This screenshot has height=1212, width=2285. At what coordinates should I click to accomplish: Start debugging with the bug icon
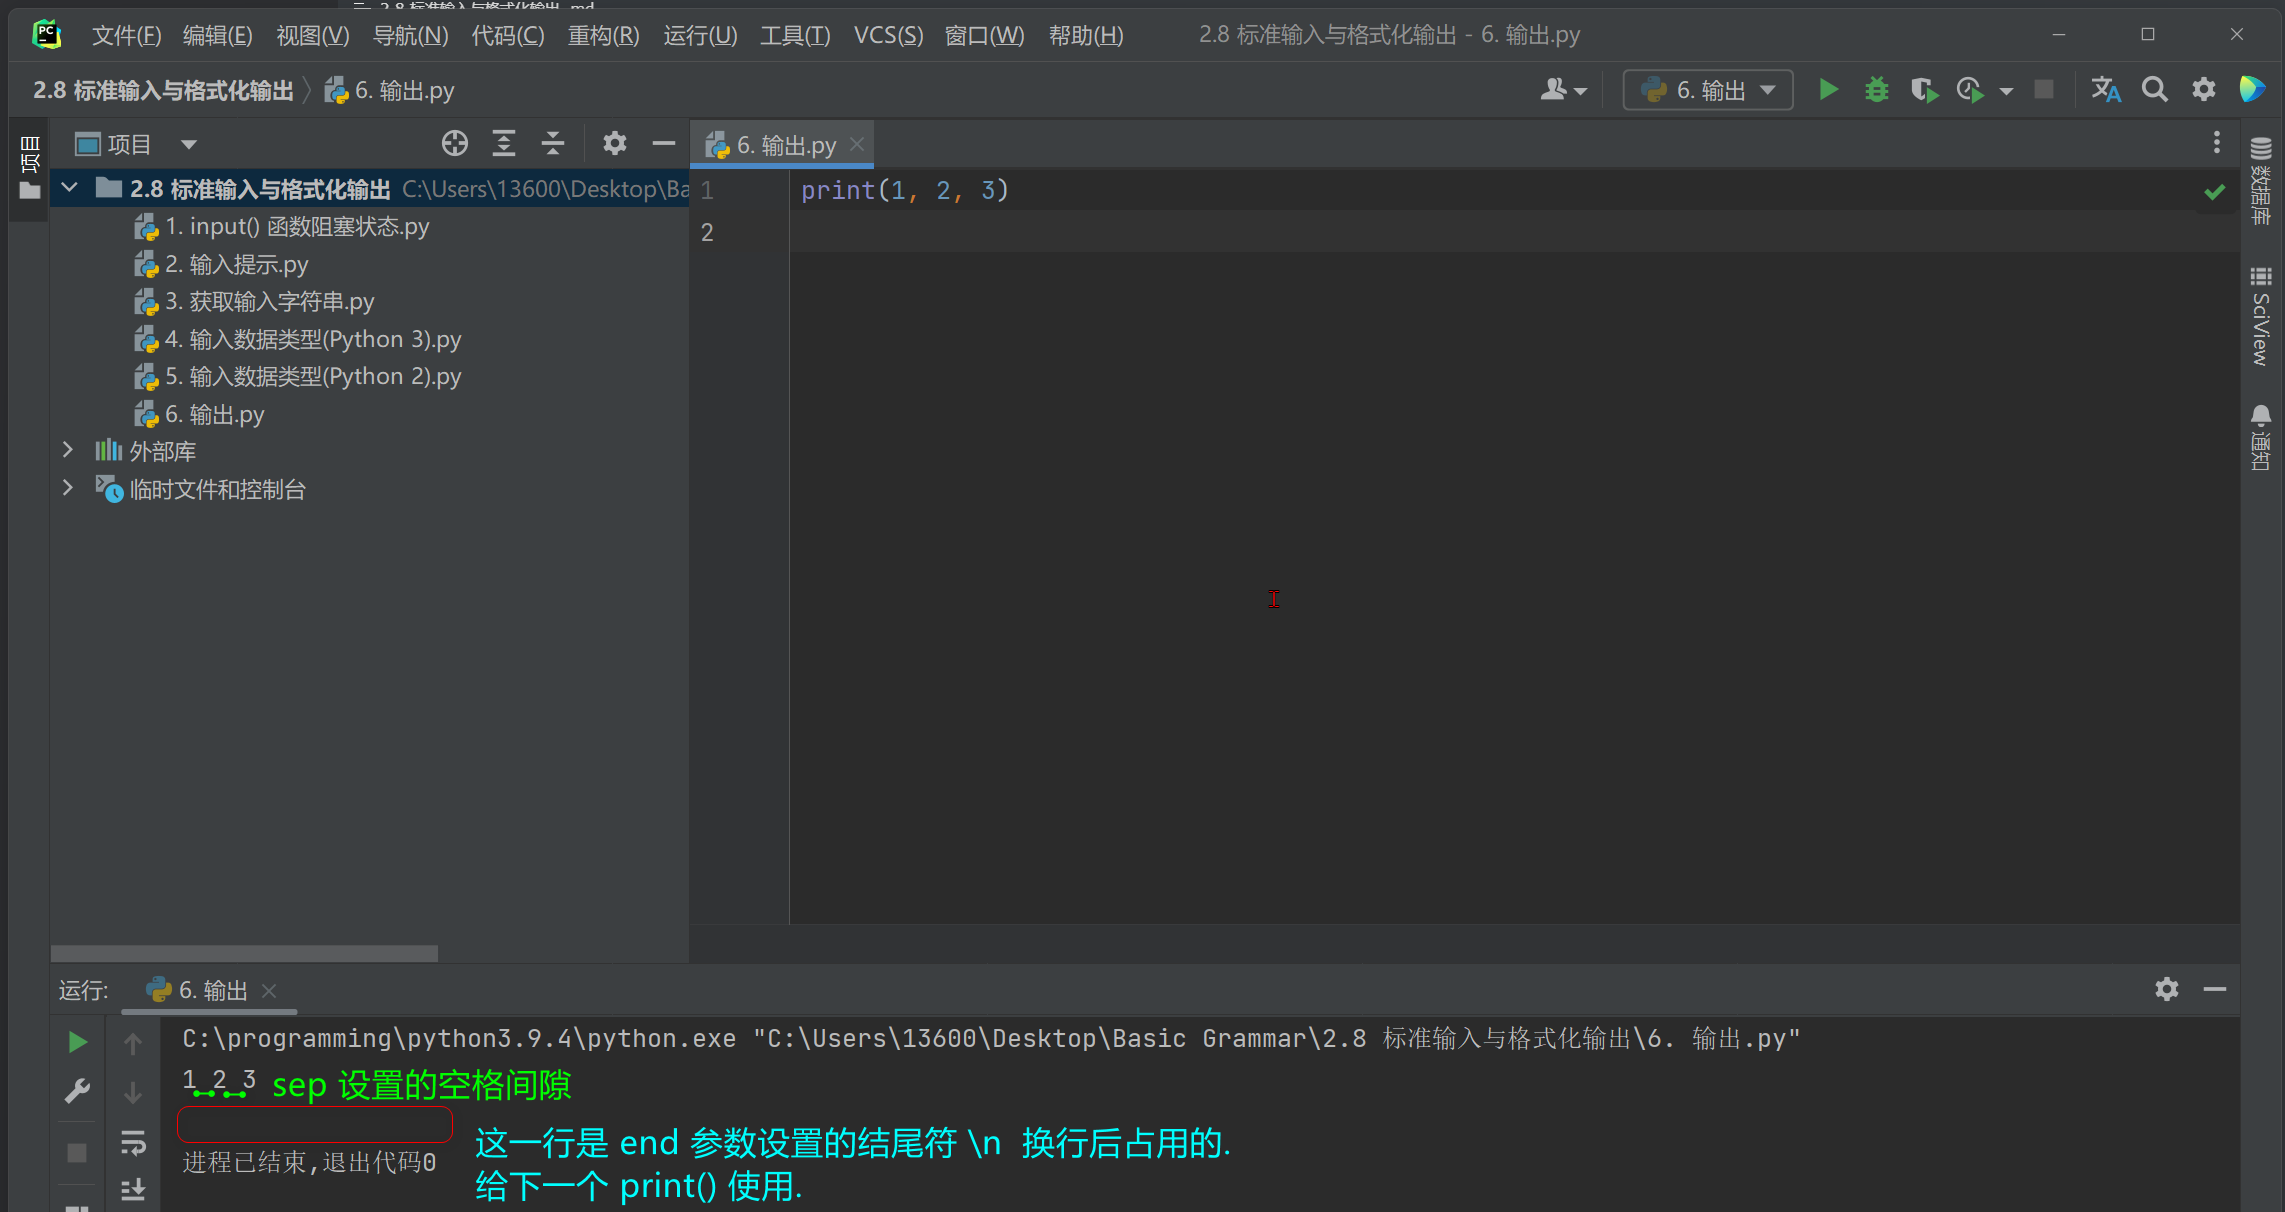pos(1876,90)
